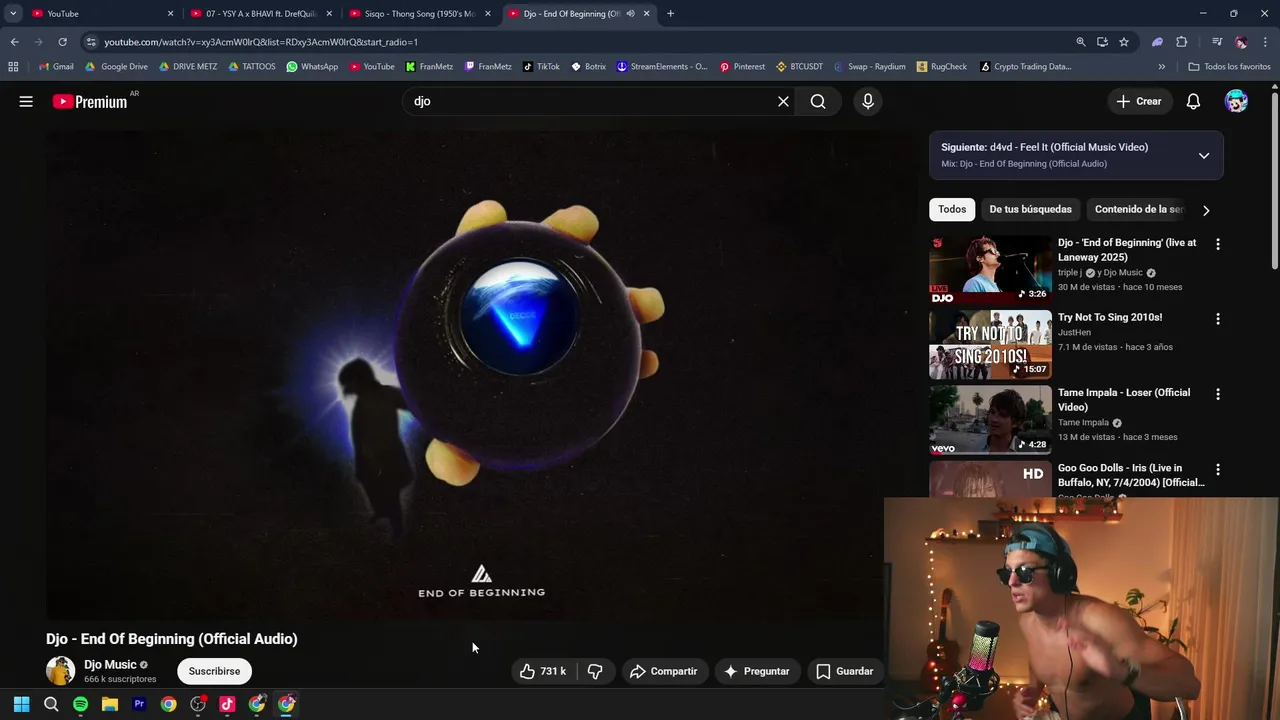Click the Crear create button
This screenshot has width=1280, height=720.
(x=1138, y=101)
